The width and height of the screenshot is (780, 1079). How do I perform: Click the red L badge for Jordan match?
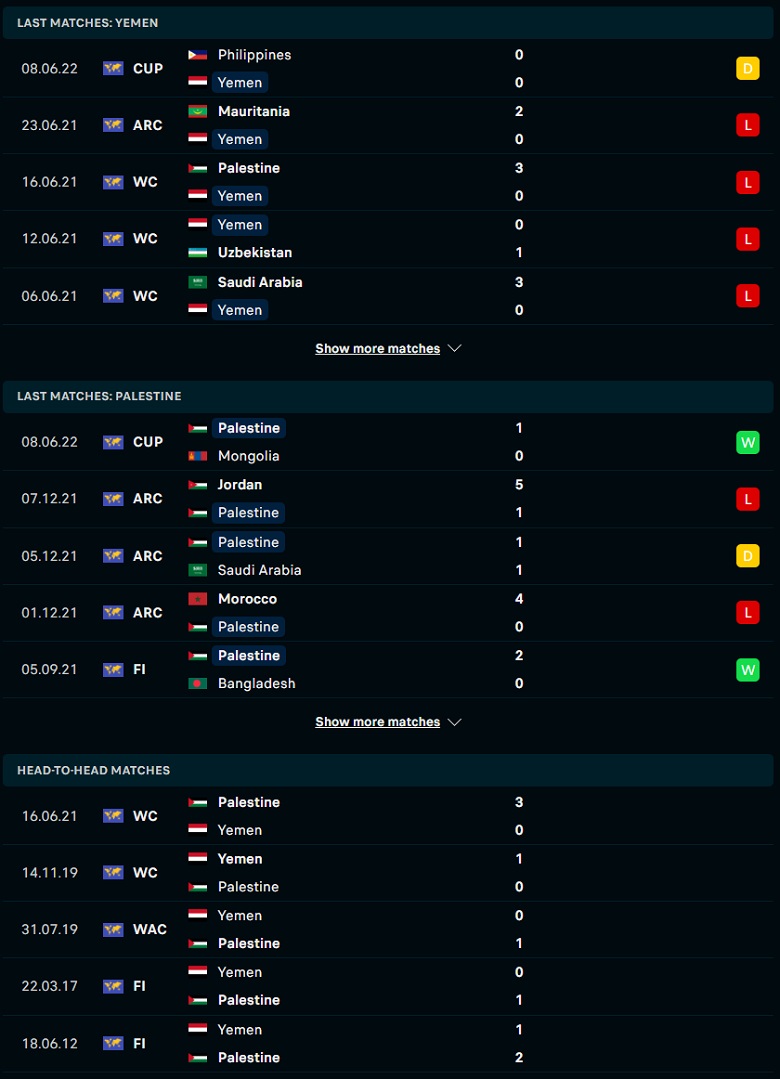(x=748, y=499)
